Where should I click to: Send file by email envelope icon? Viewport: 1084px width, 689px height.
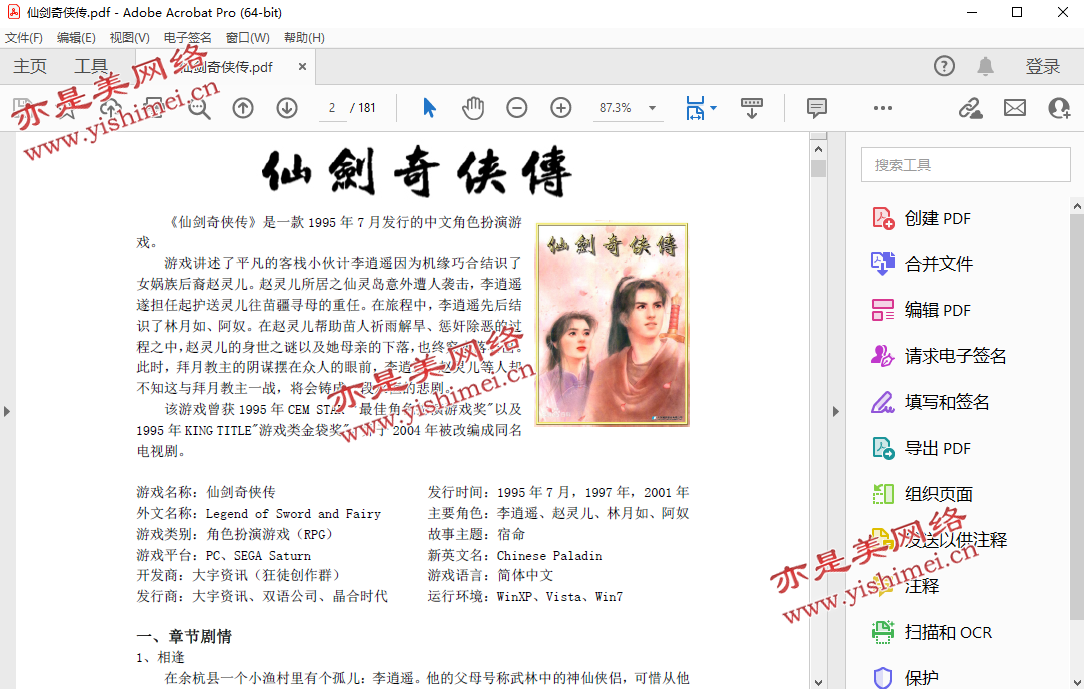coord(1015,108)
